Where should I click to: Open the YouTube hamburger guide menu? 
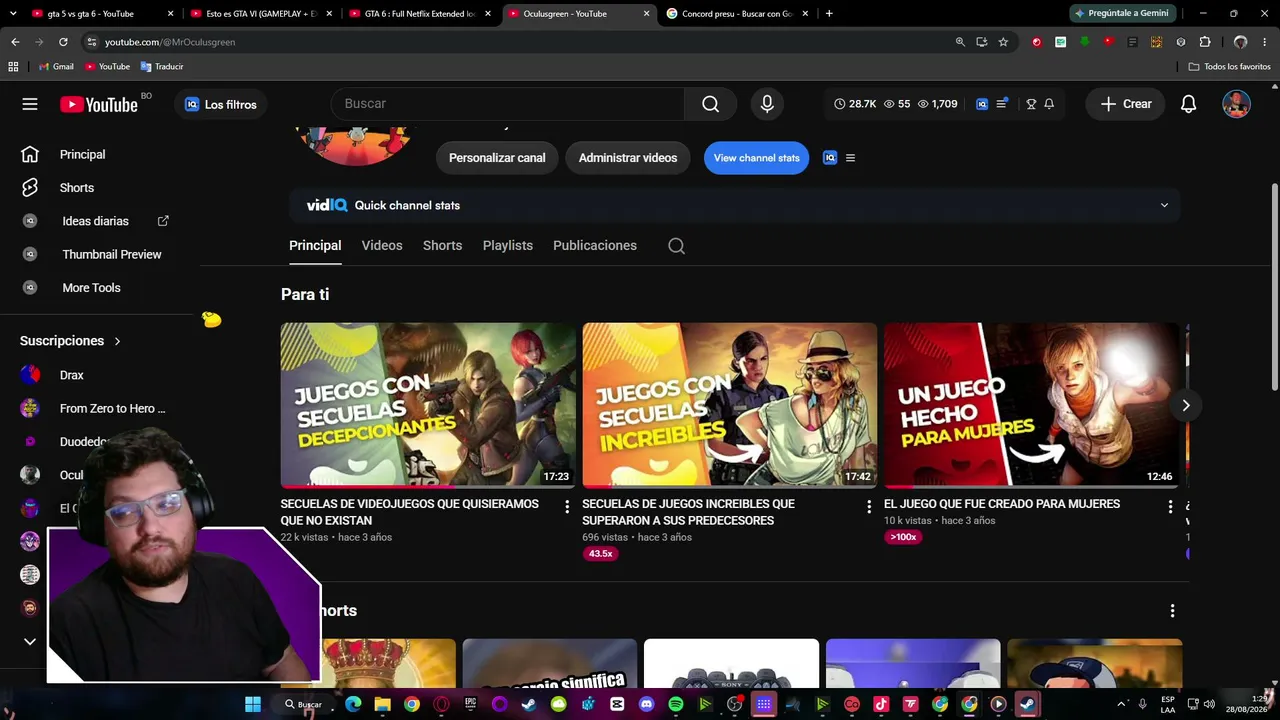30,104
